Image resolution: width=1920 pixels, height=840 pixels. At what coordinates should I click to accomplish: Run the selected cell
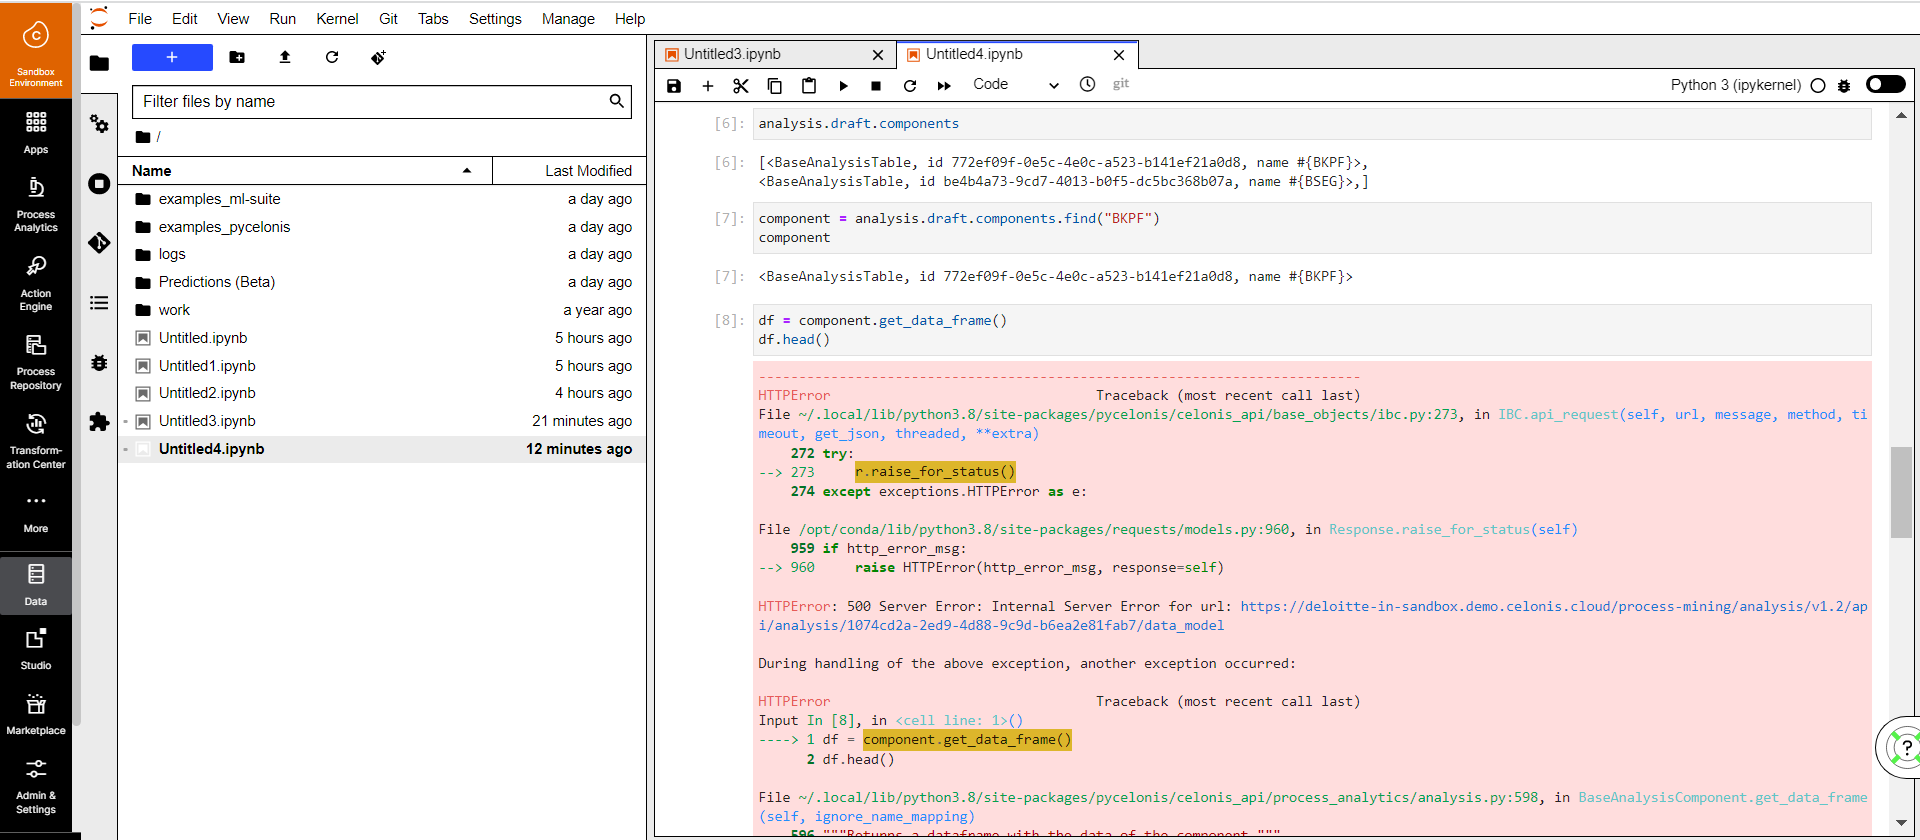pyautogui.click(x=843, y=86)
